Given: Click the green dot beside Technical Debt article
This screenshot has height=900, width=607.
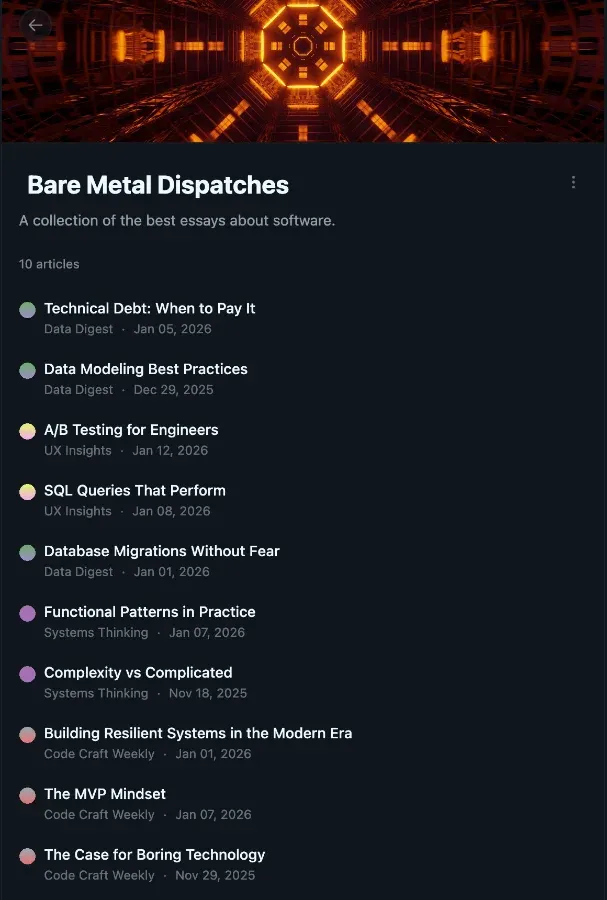Looking at the screenshot, I should 27,310.
